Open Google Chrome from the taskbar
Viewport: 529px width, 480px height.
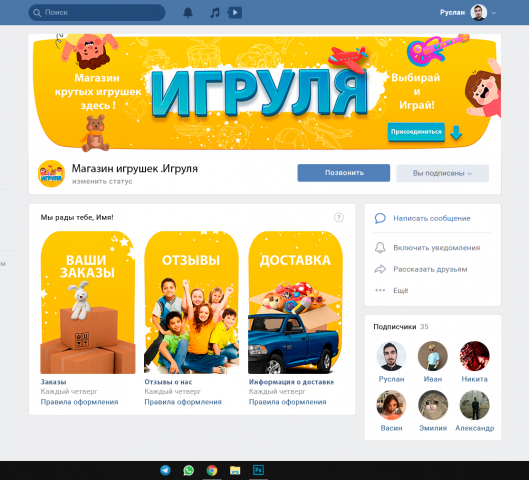212,470
